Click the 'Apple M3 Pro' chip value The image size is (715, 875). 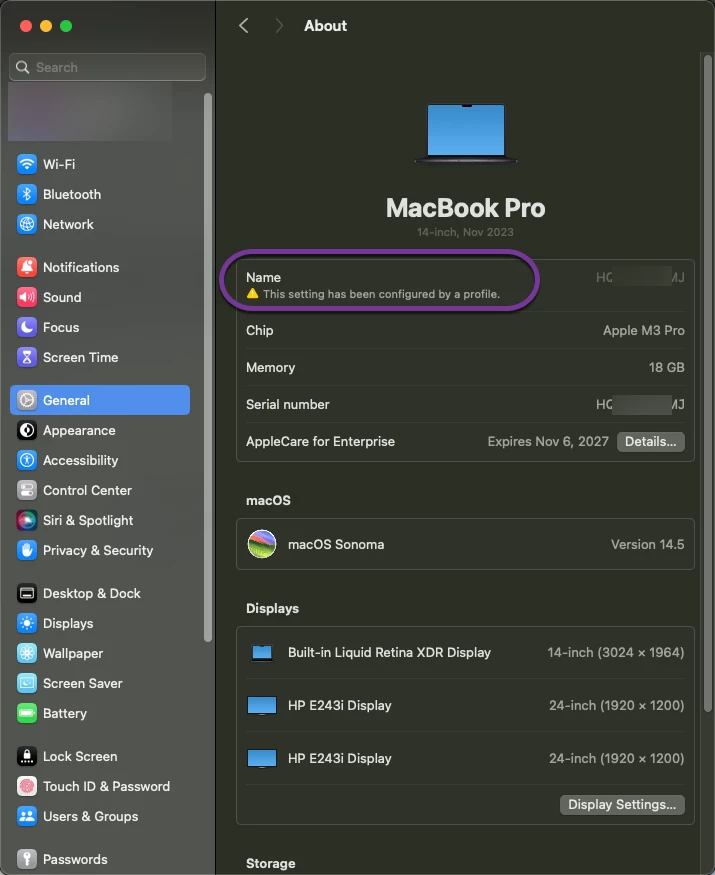644,330
